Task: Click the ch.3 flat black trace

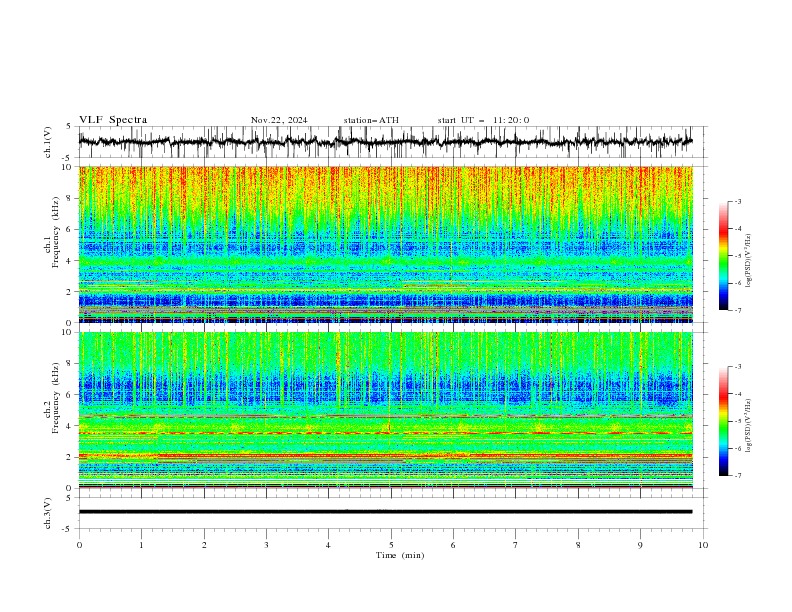Action: [x=385, y=512]
